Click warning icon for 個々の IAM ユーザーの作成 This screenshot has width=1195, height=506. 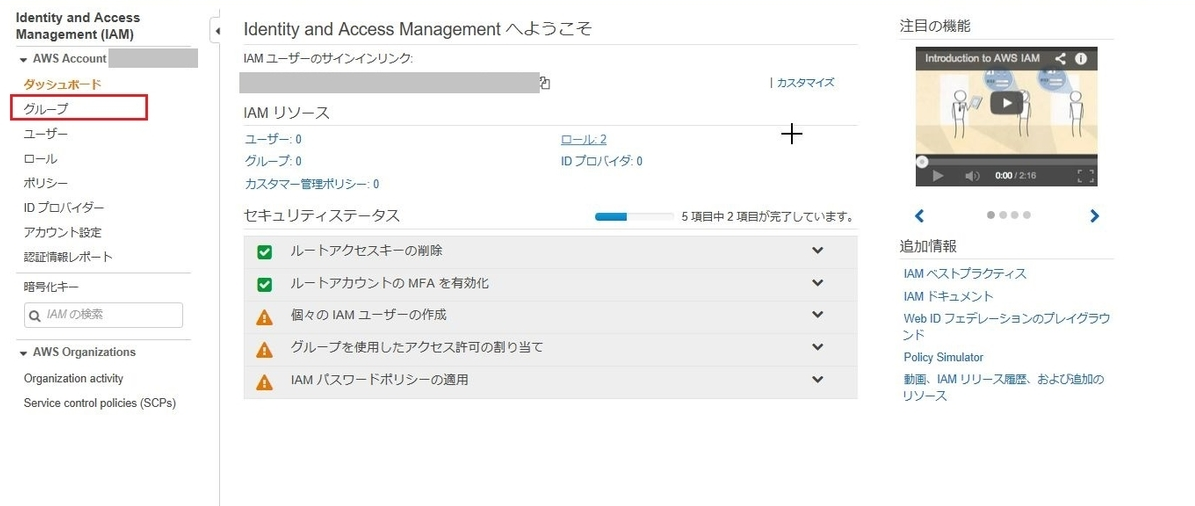coord(264,317)
